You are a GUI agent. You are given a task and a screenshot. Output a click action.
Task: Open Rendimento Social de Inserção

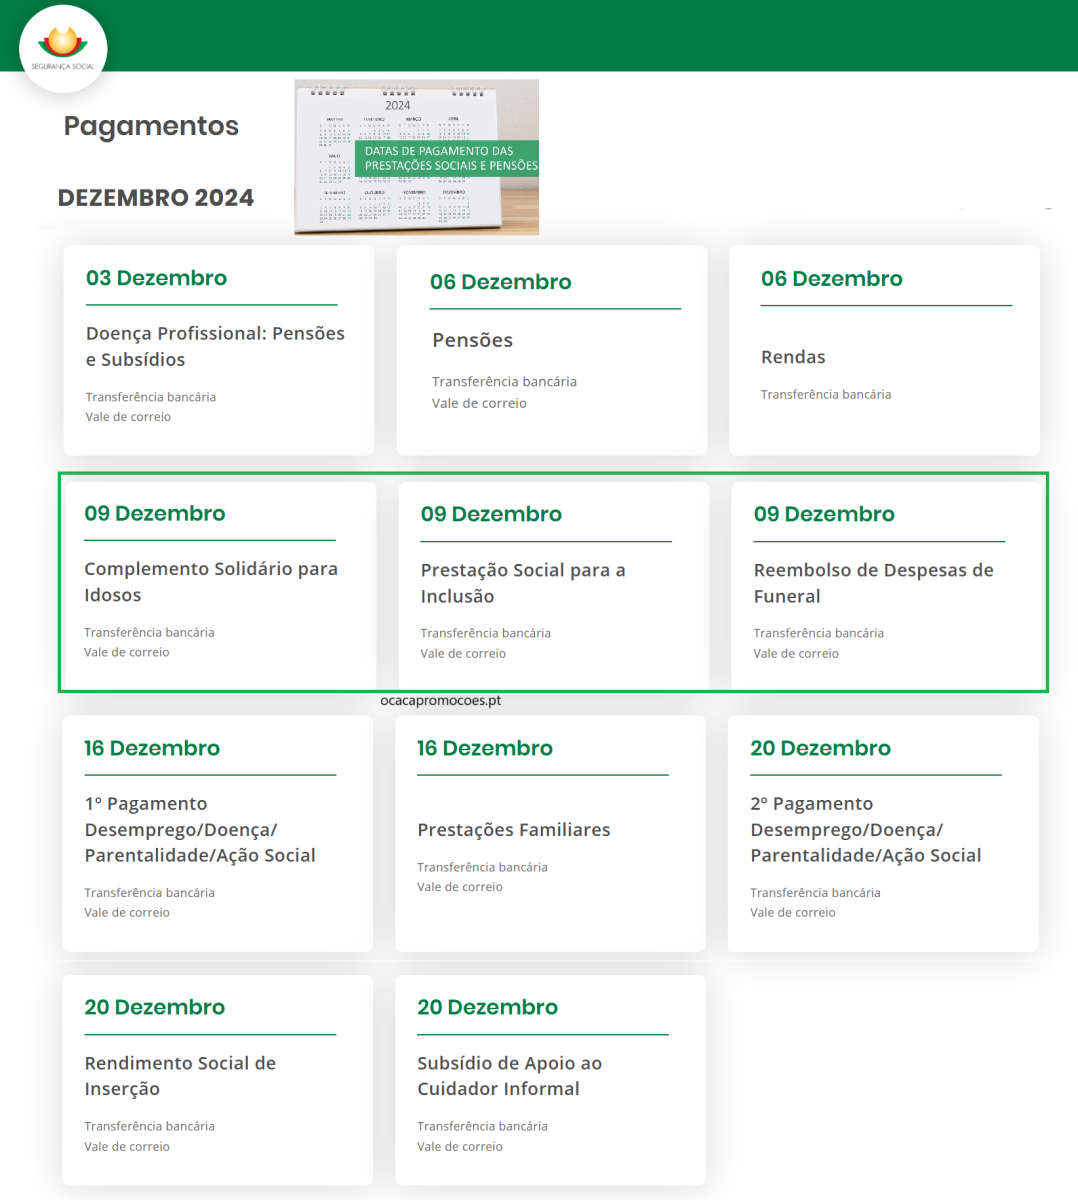180,1076
